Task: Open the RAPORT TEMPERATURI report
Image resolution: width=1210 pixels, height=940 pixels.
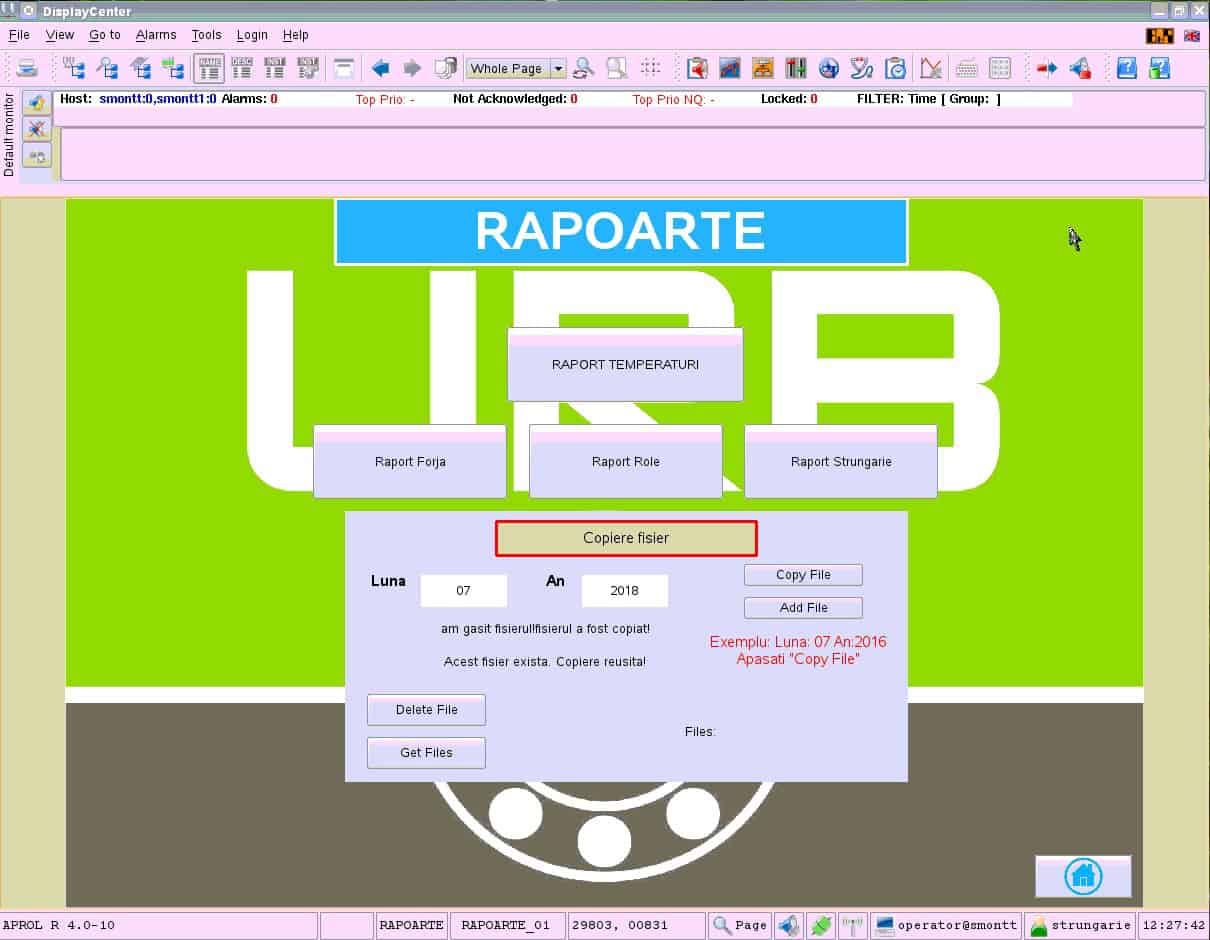Action: [625, 365]
